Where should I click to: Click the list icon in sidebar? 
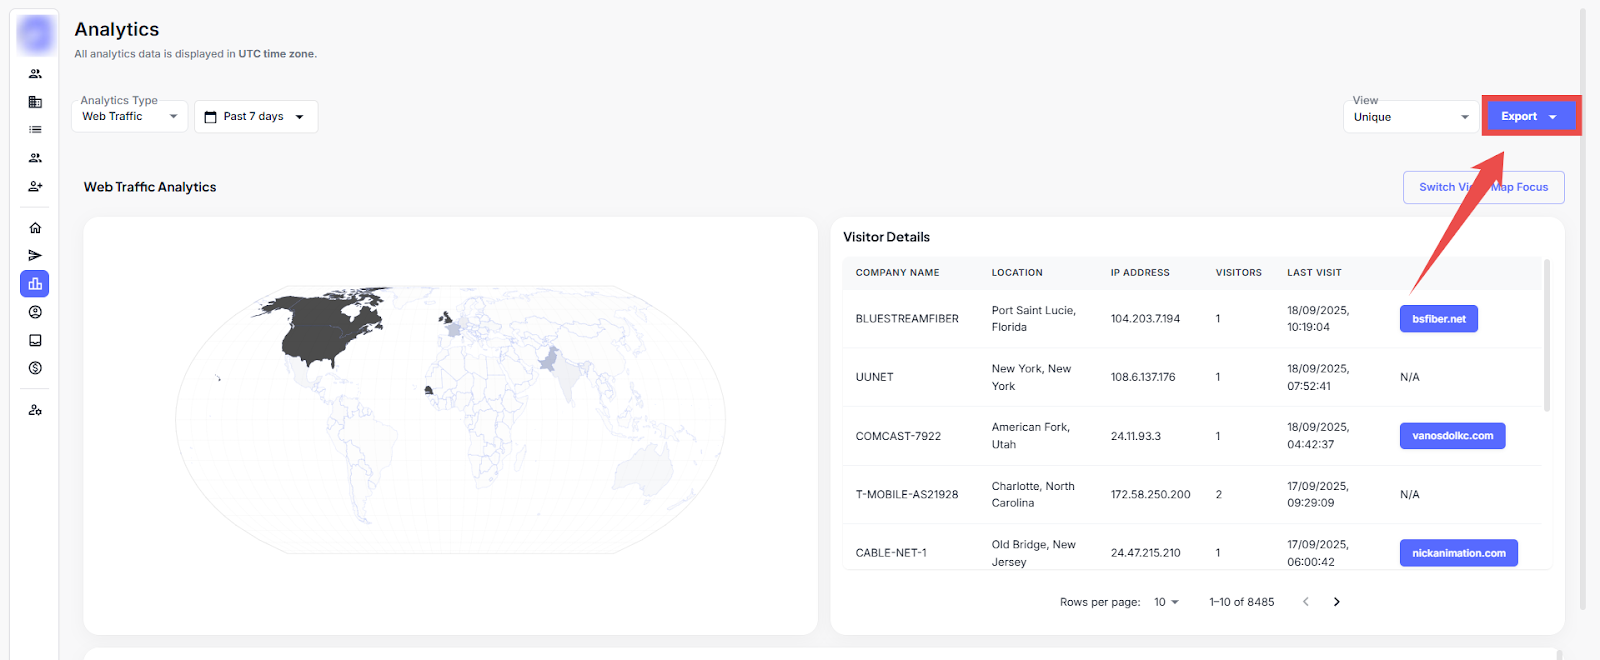point(35,130)
